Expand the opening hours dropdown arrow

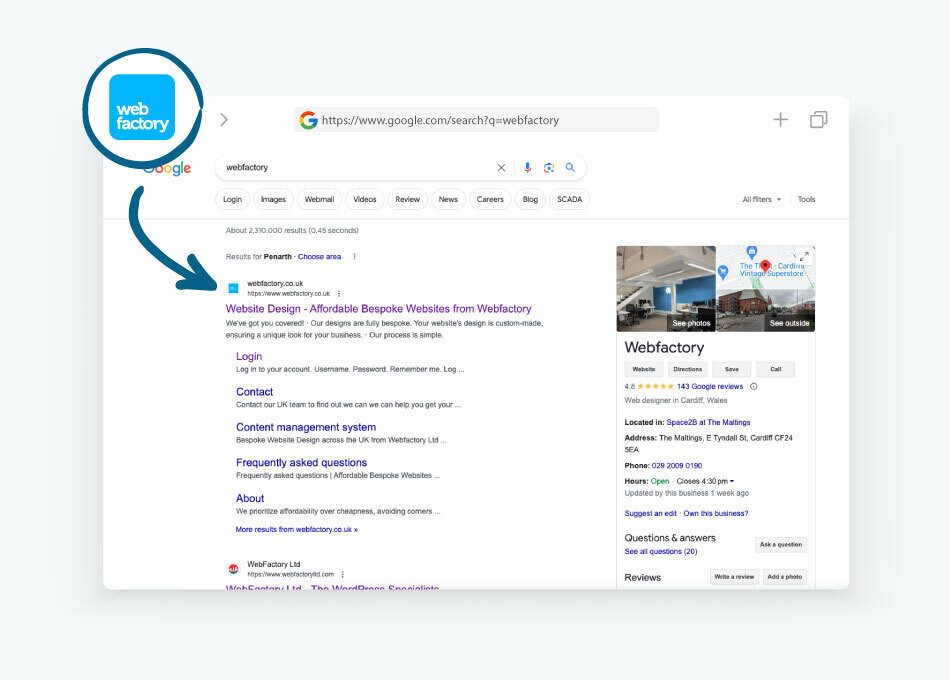pyautogui.click(x=732, y=481)
